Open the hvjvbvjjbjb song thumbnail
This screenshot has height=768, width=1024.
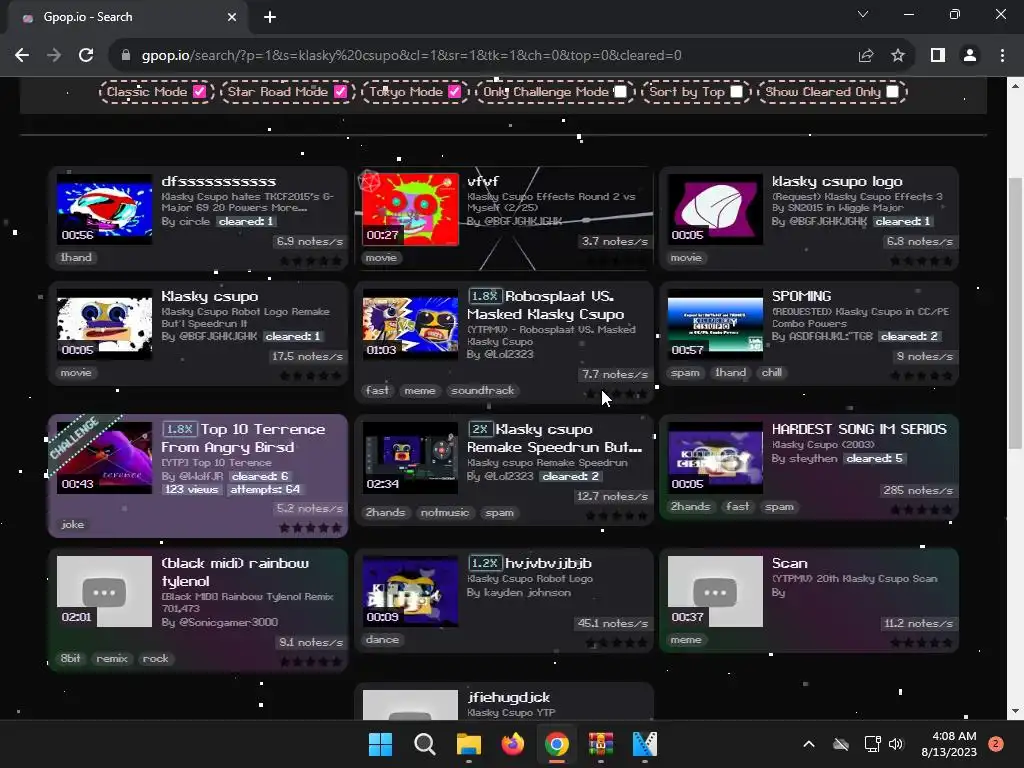[x=410, y=592]
